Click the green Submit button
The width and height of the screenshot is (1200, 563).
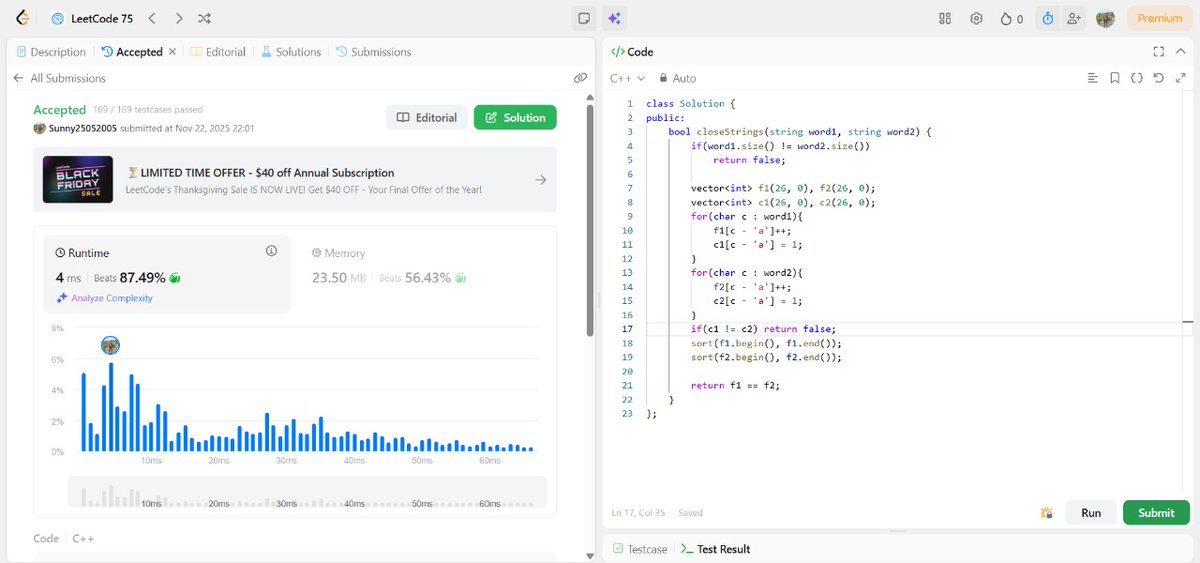pos(1156,512)
